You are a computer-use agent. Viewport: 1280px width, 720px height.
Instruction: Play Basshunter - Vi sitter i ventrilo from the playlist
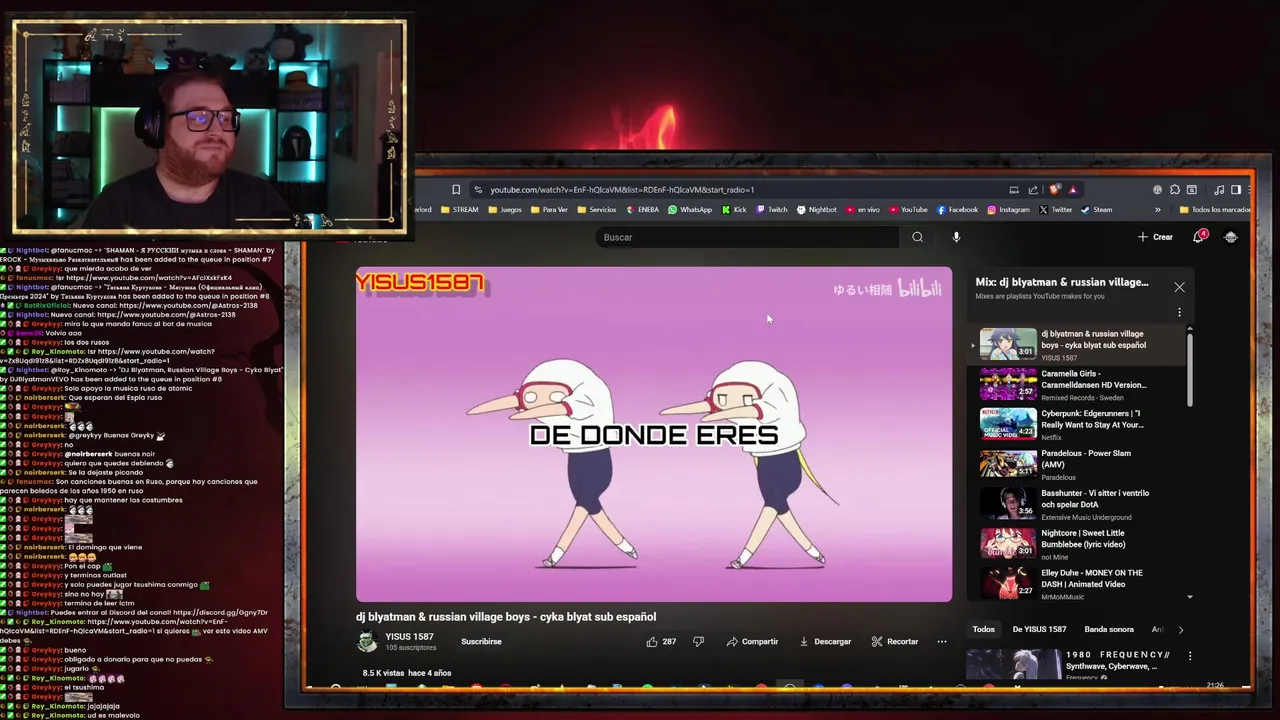coord(1076,504)
